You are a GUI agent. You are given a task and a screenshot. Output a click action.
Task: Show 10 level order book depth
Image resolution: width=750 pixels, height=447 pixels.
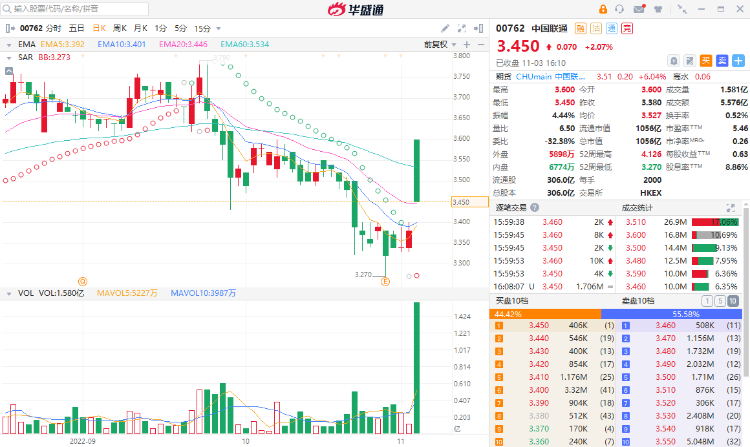[733, 301]
